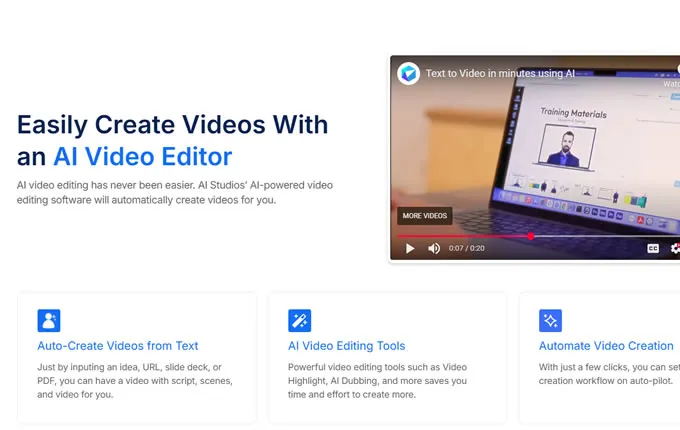Click the Automate Video Creation sparkle icon

point(550,320)
